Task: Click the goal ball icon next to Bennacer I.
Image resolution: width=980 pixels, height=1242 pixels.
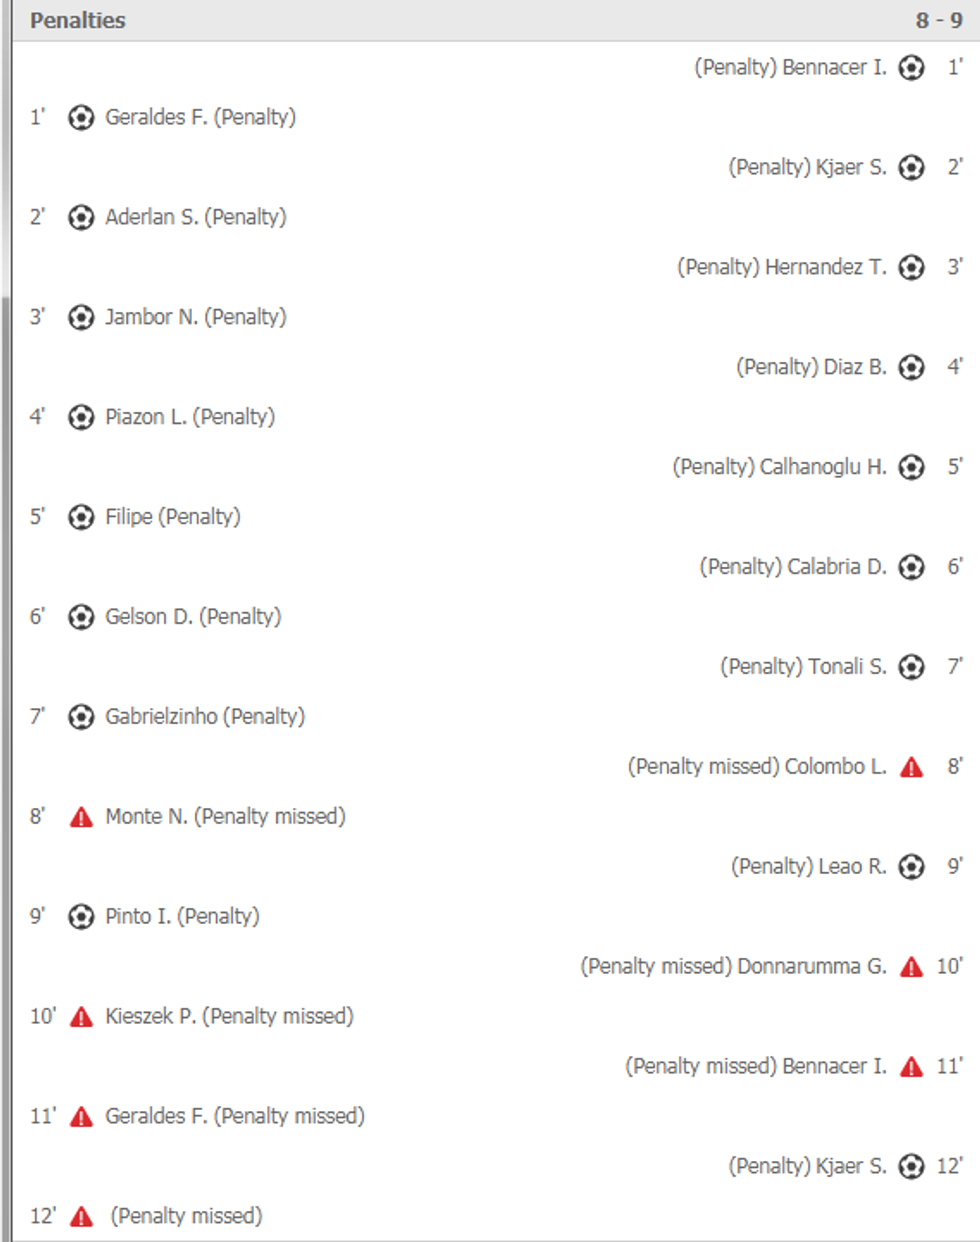Action: (x=910, y=67)
